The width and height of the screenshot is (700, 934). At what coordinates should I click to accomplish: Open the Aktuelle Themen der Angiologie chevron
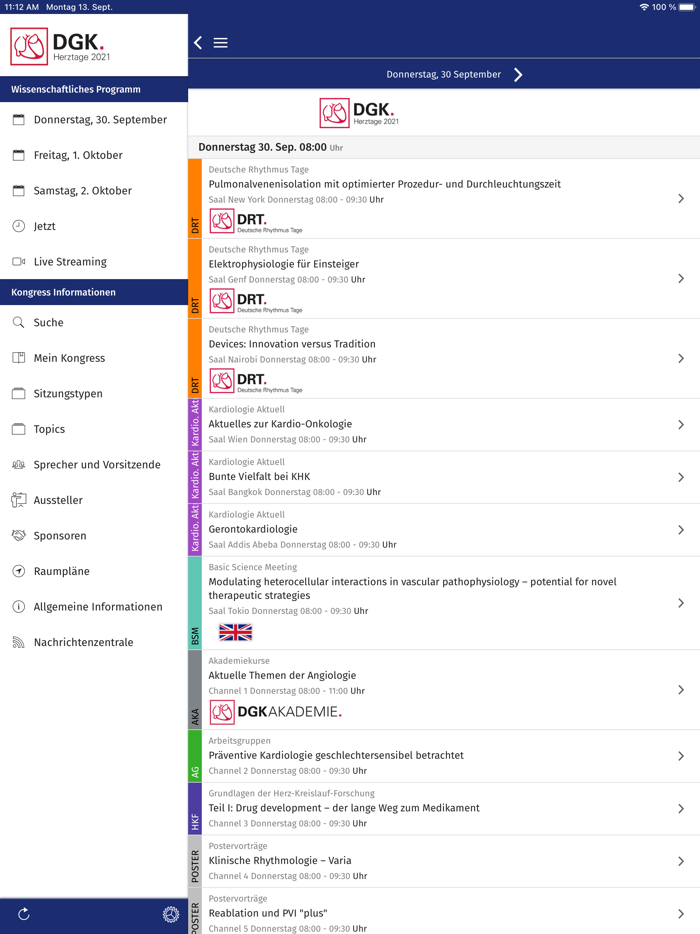(681, 690)
